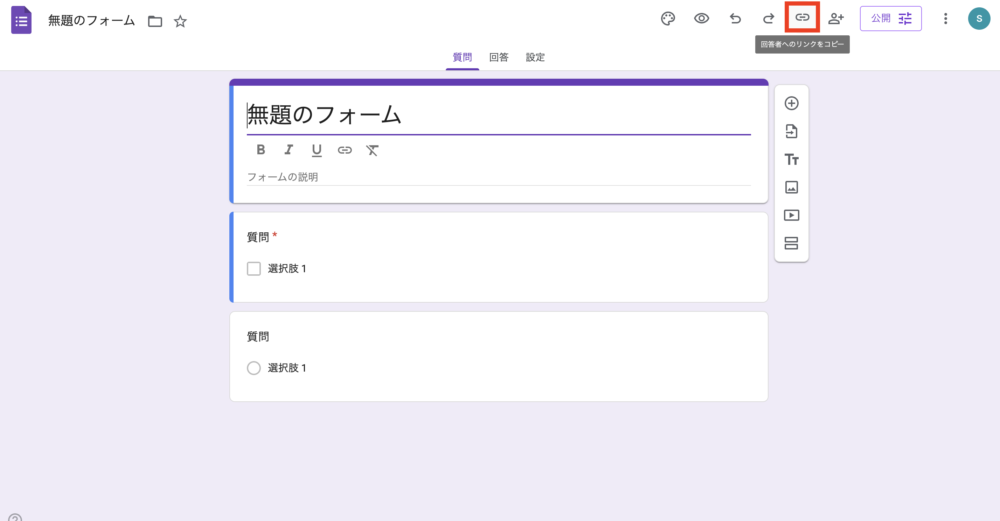Open the Google Forms home icon
This screenshot has width=1000, height=521.
tap(21, 20)
